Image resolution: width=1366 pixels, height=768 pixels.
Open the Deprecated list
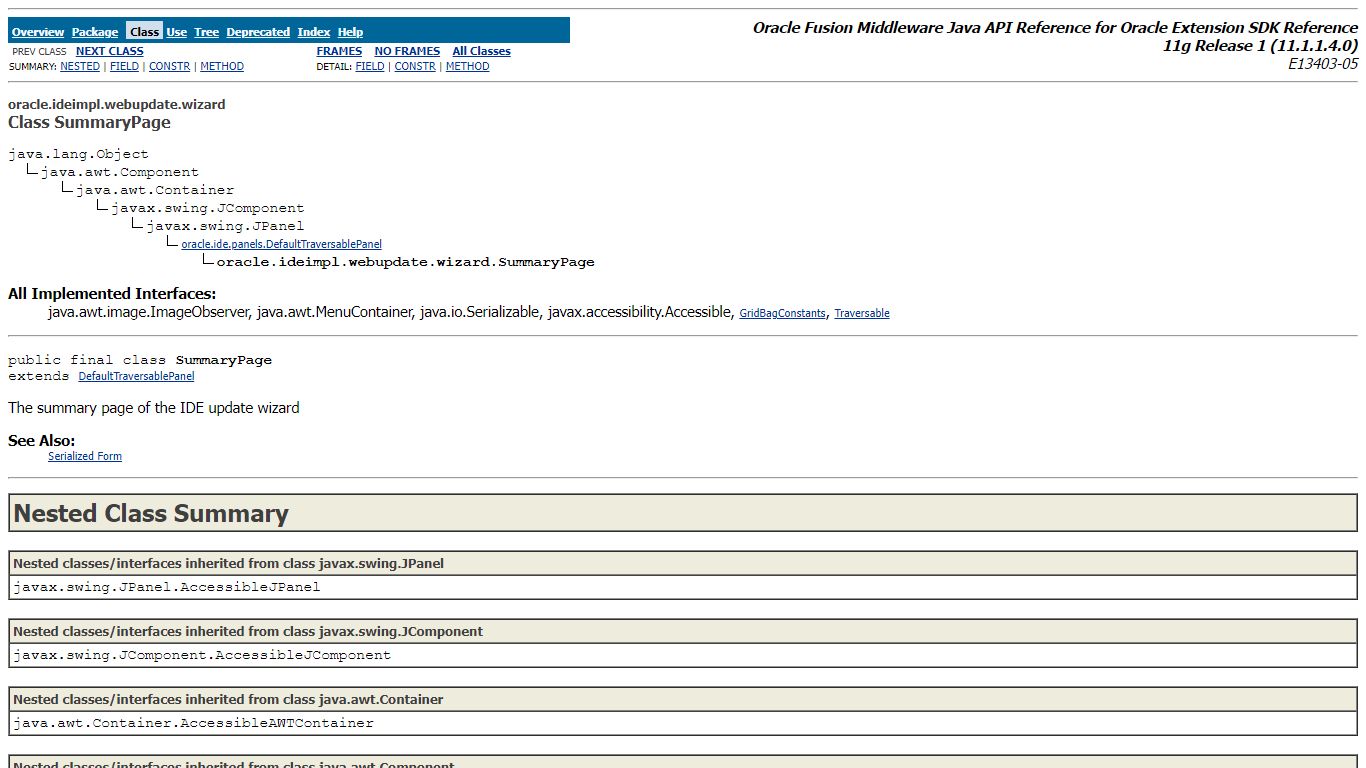click(x=258, y=32)
